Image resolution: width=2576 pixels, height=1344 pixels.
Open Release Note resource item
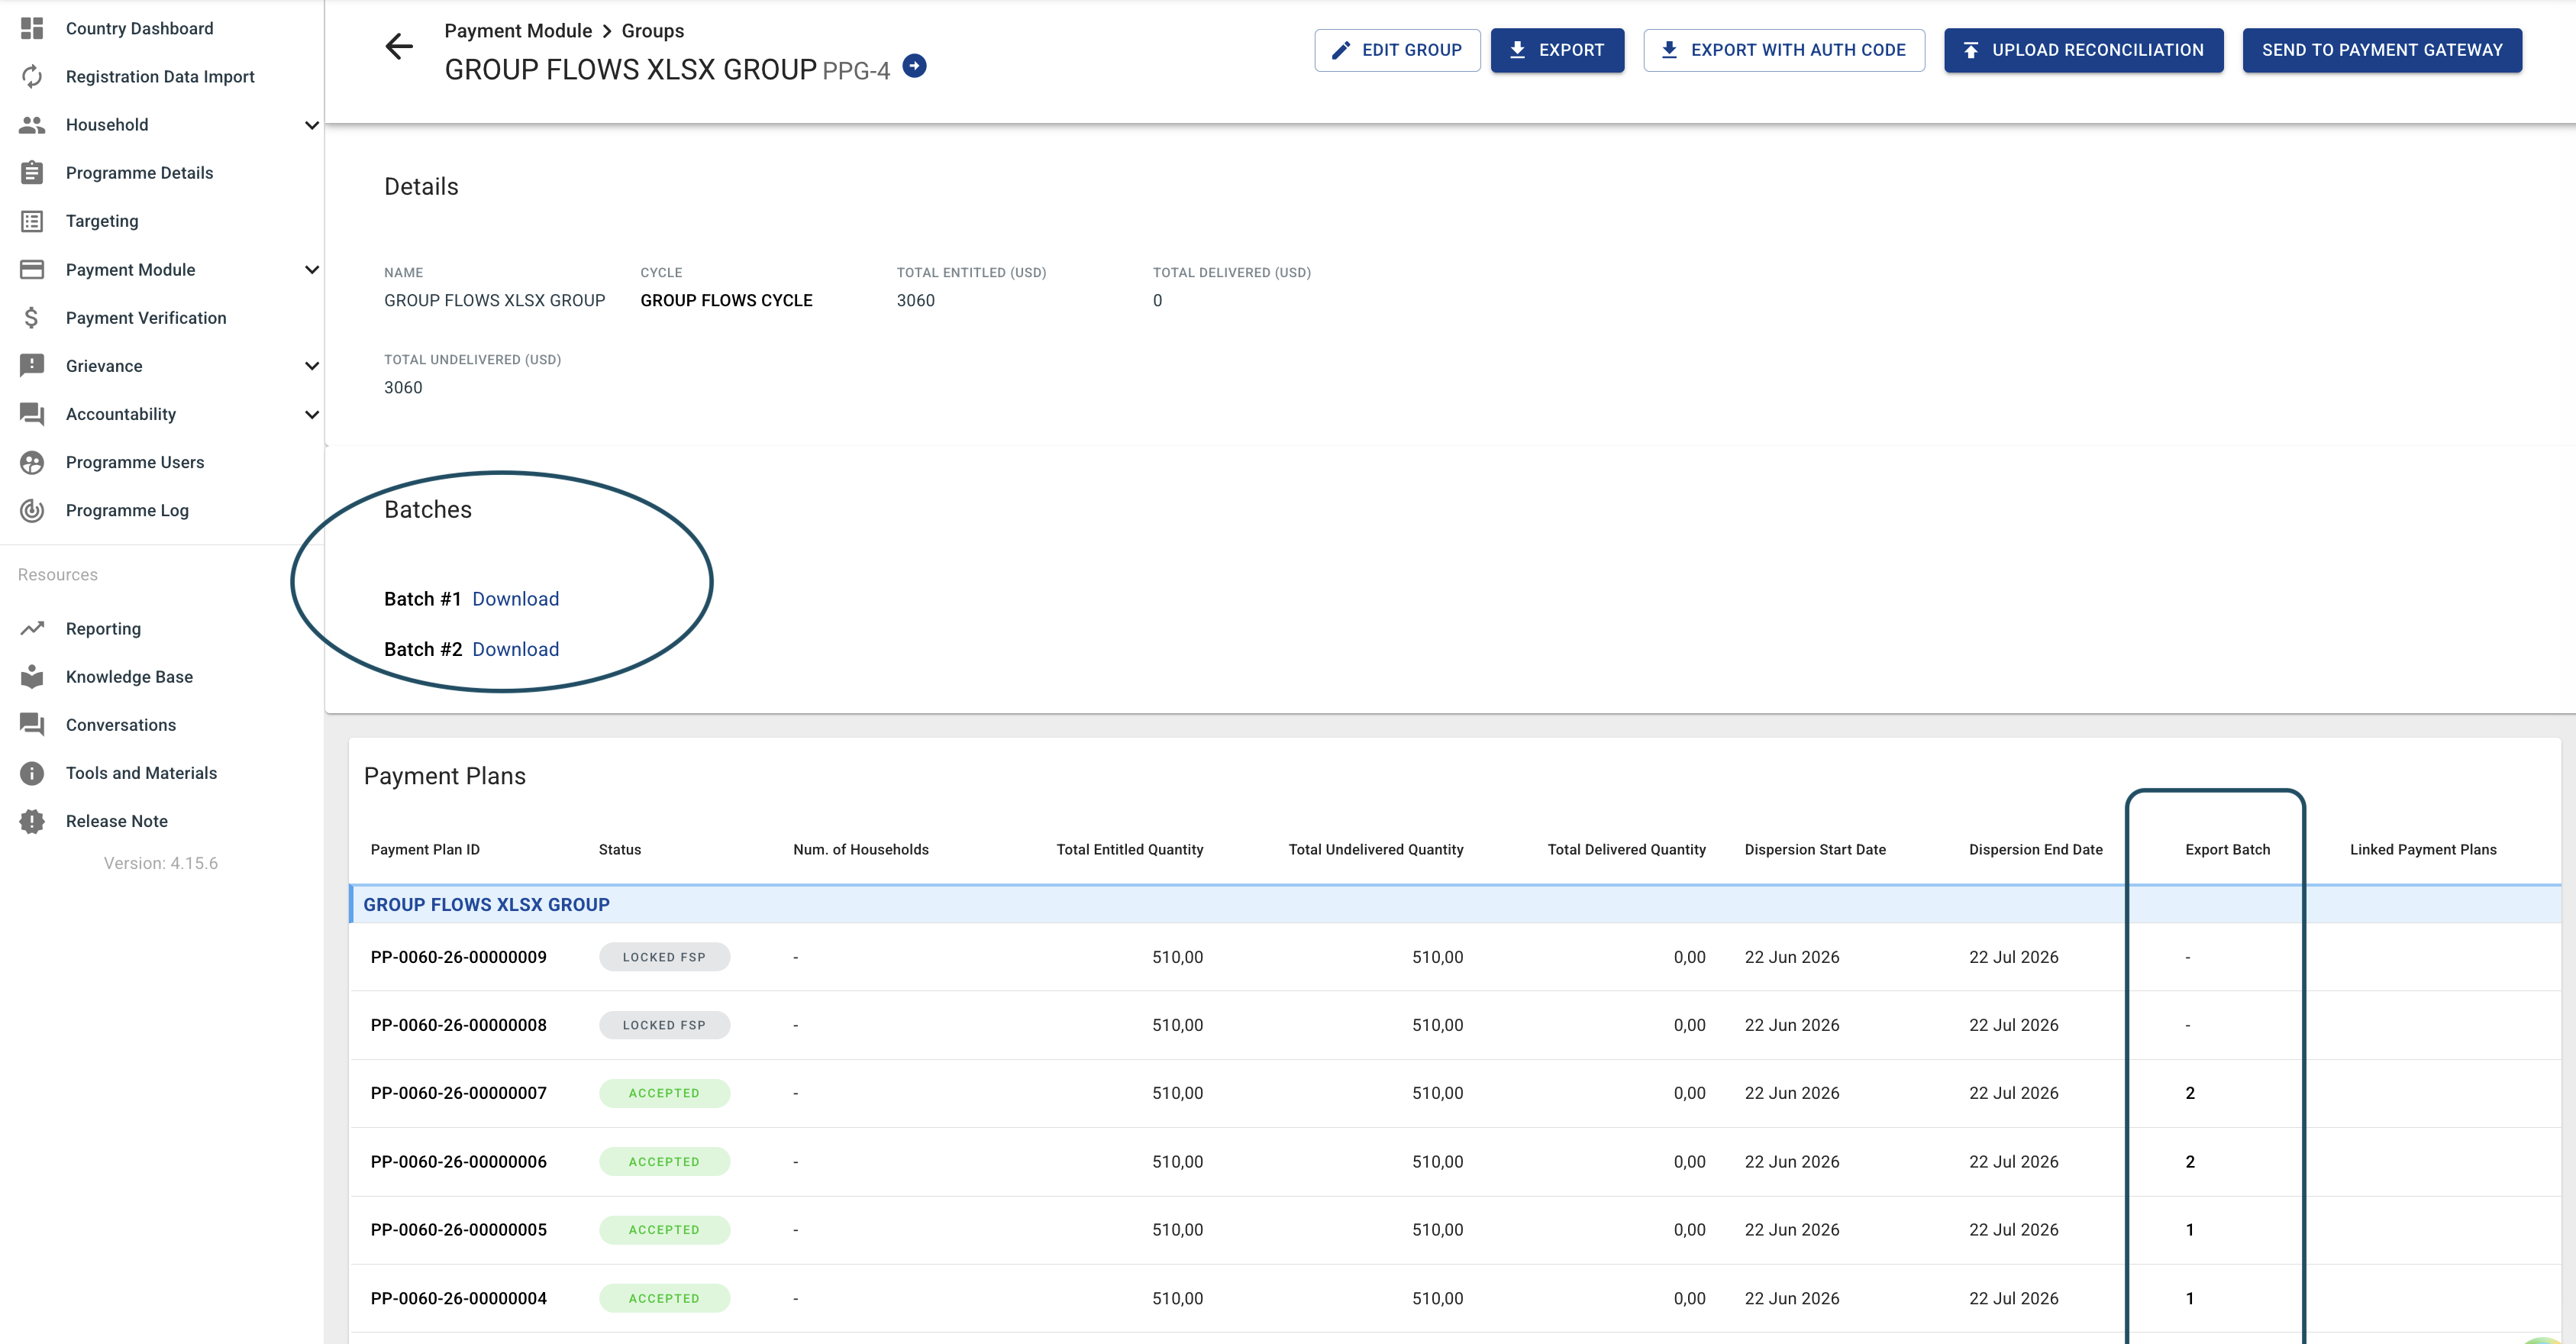point(117,820)
